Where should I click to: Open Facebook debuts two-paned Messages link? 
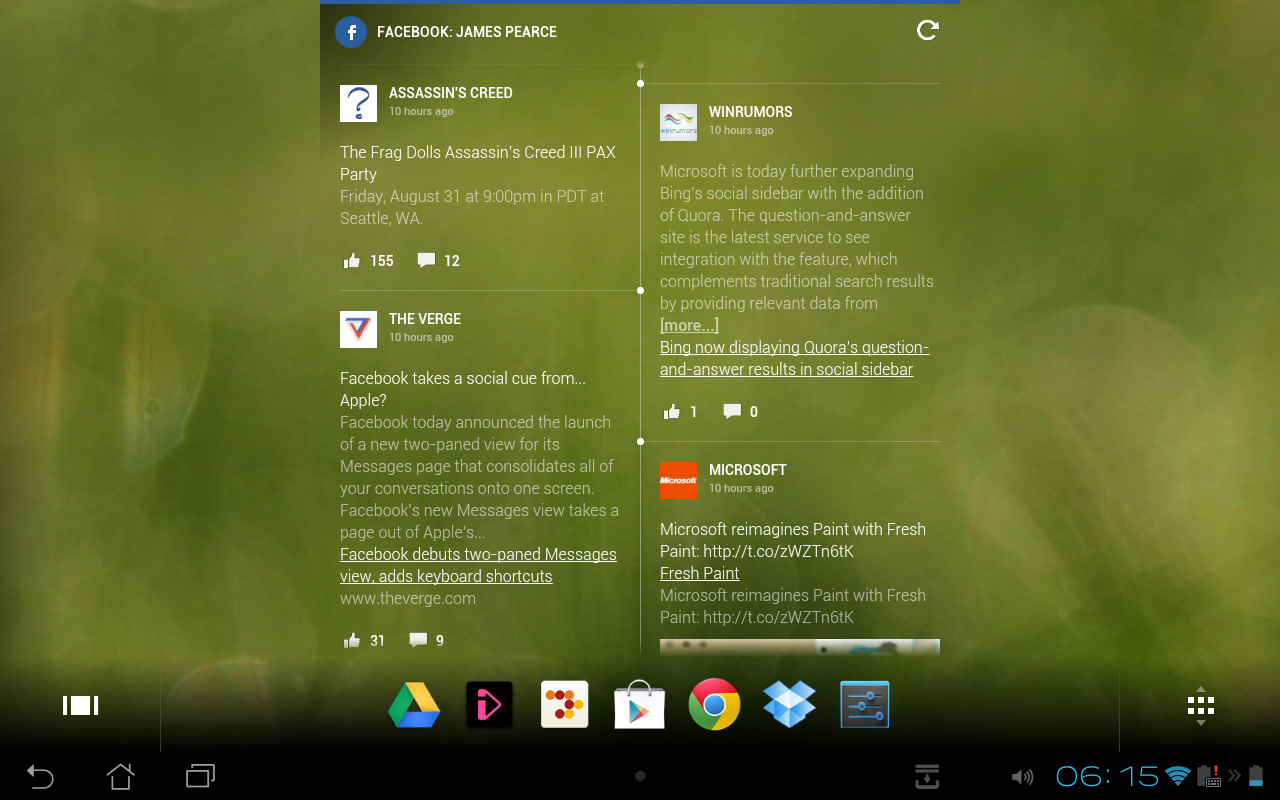click(478, 565)
